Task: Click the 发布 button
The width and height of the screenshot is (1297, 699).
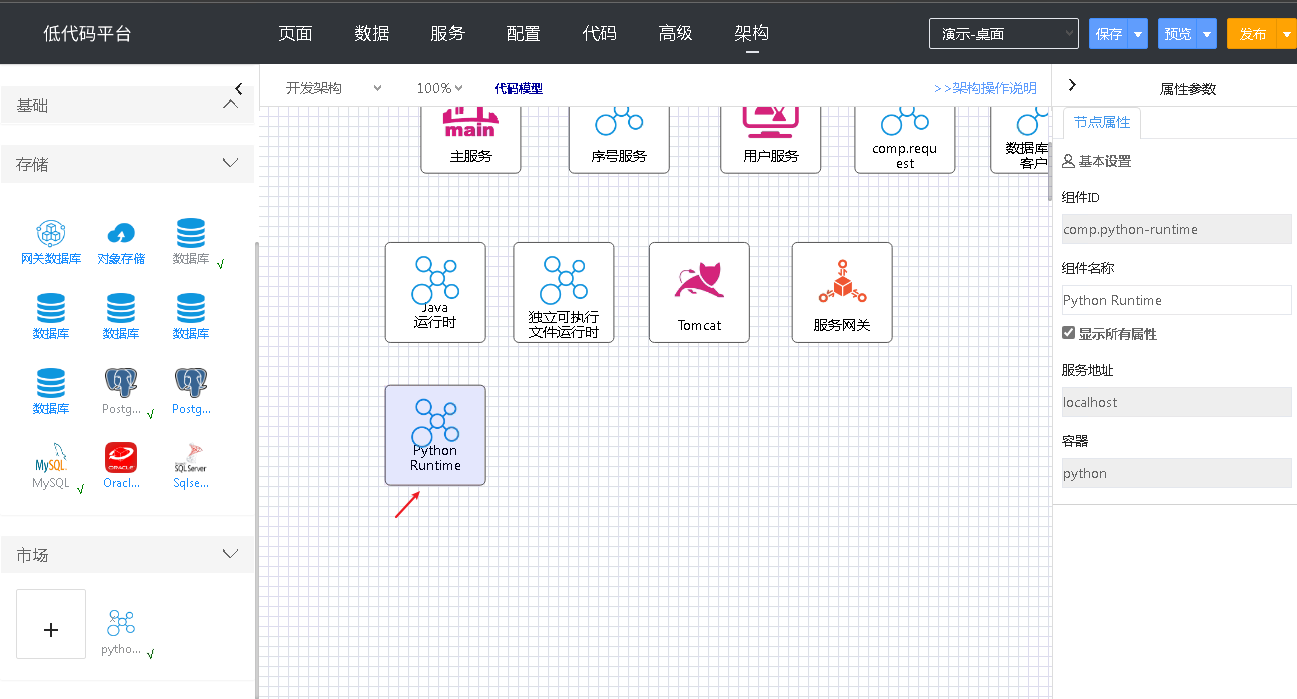Action: [1252, 34]
